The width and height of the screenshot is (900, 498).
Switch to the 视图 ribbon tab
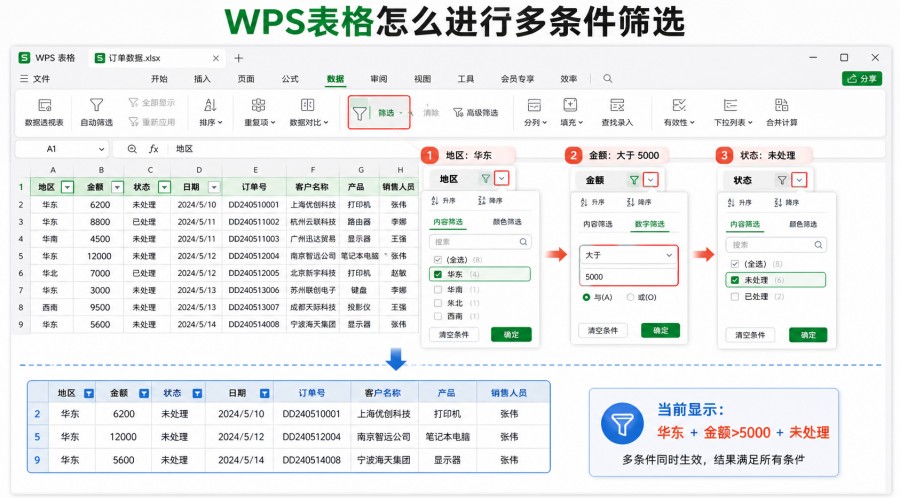[x=422, y=79]
